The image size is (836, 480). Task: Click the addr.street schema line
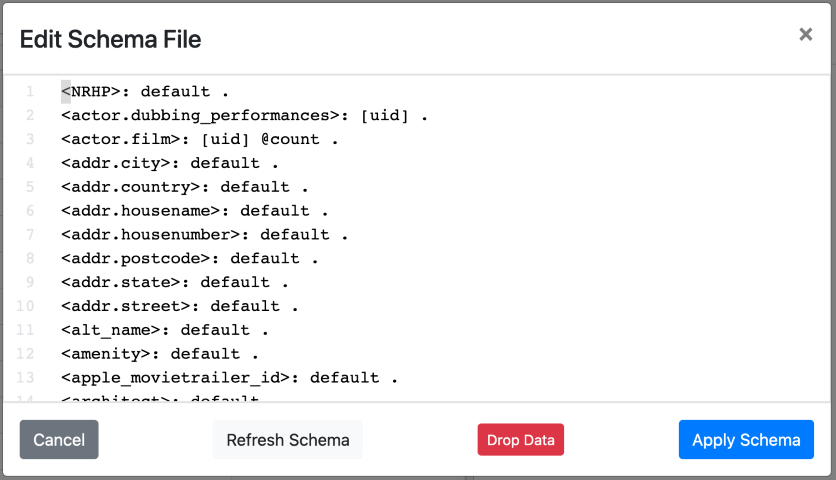[180, 306]
